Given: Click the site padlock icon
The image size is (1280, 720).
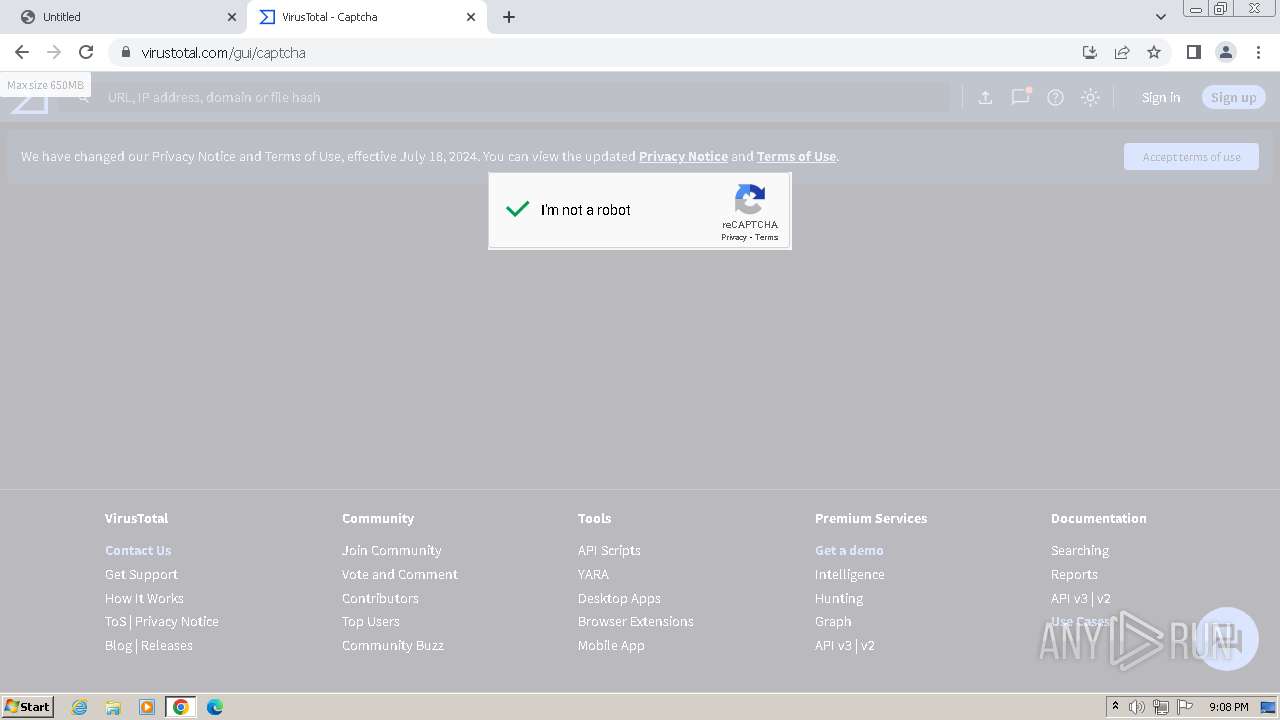Looking at the screenshot, I should pyautogui.click(x=125, y=52).
